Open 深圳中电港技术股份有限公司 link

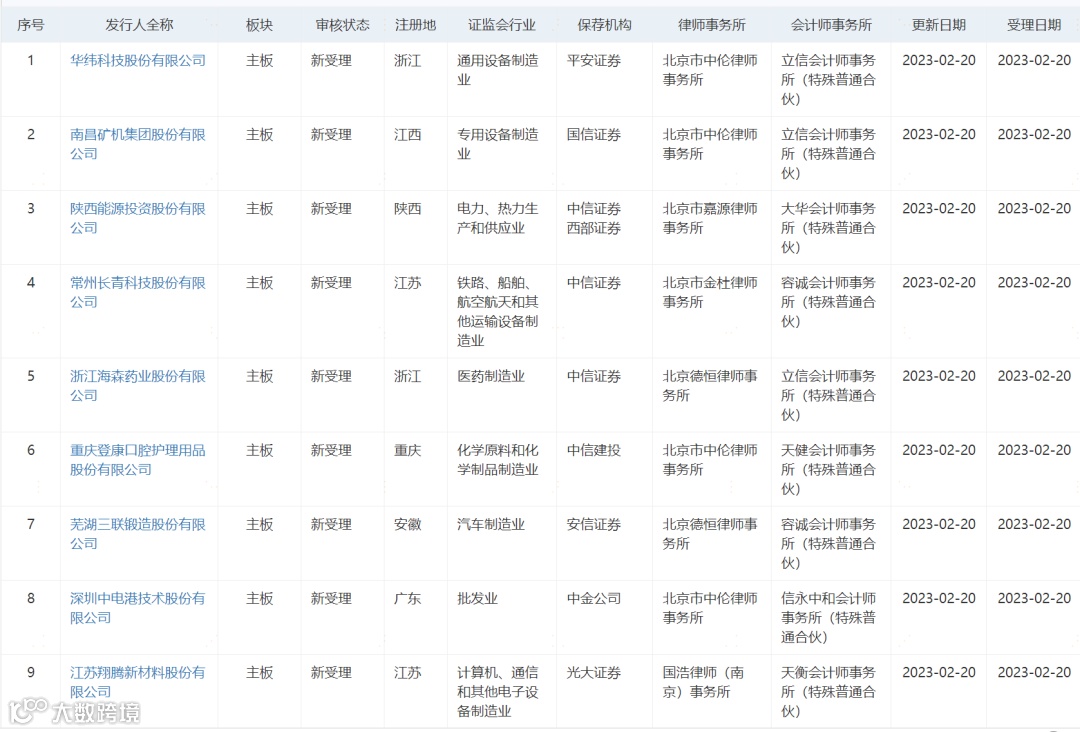[x=138, y=608]
